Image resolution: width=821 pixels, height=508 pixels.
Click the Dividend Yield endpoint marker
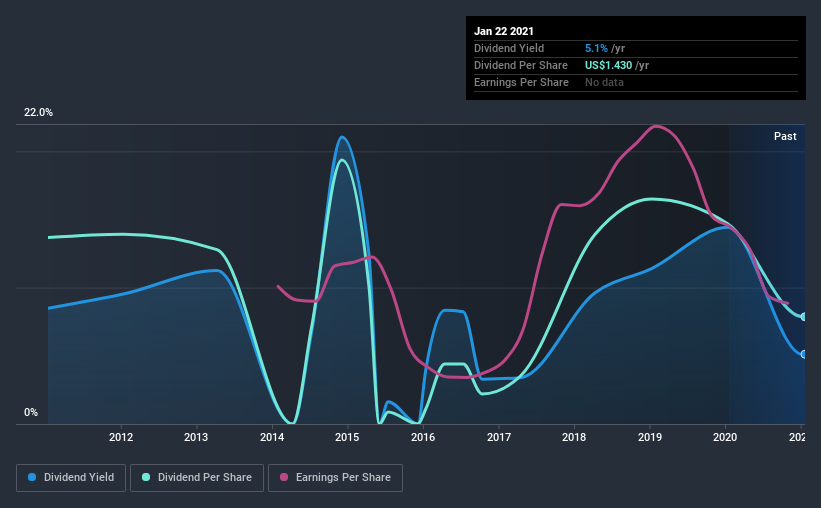point(803,355)
